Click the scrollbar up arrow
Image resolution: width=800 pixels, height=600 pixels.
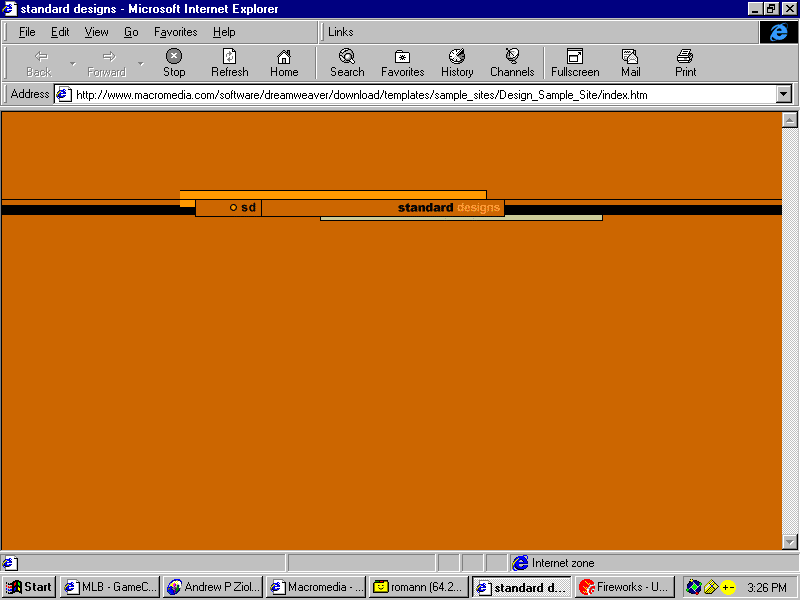pyautogui.click(x=789, y=120)
